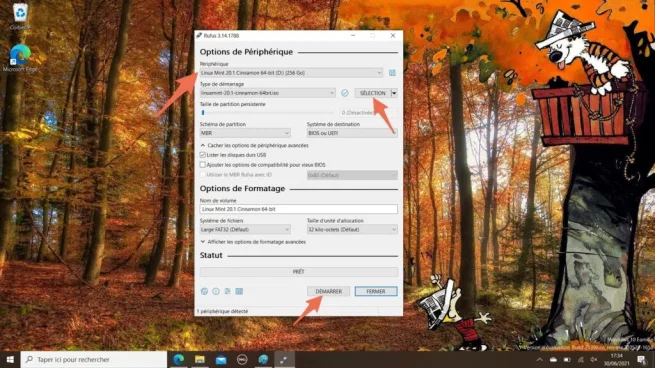Open the notification center icon
Image resolution: width=655 pixels, height=368 pixels.
pyautogui.click(x=642, y=359)
